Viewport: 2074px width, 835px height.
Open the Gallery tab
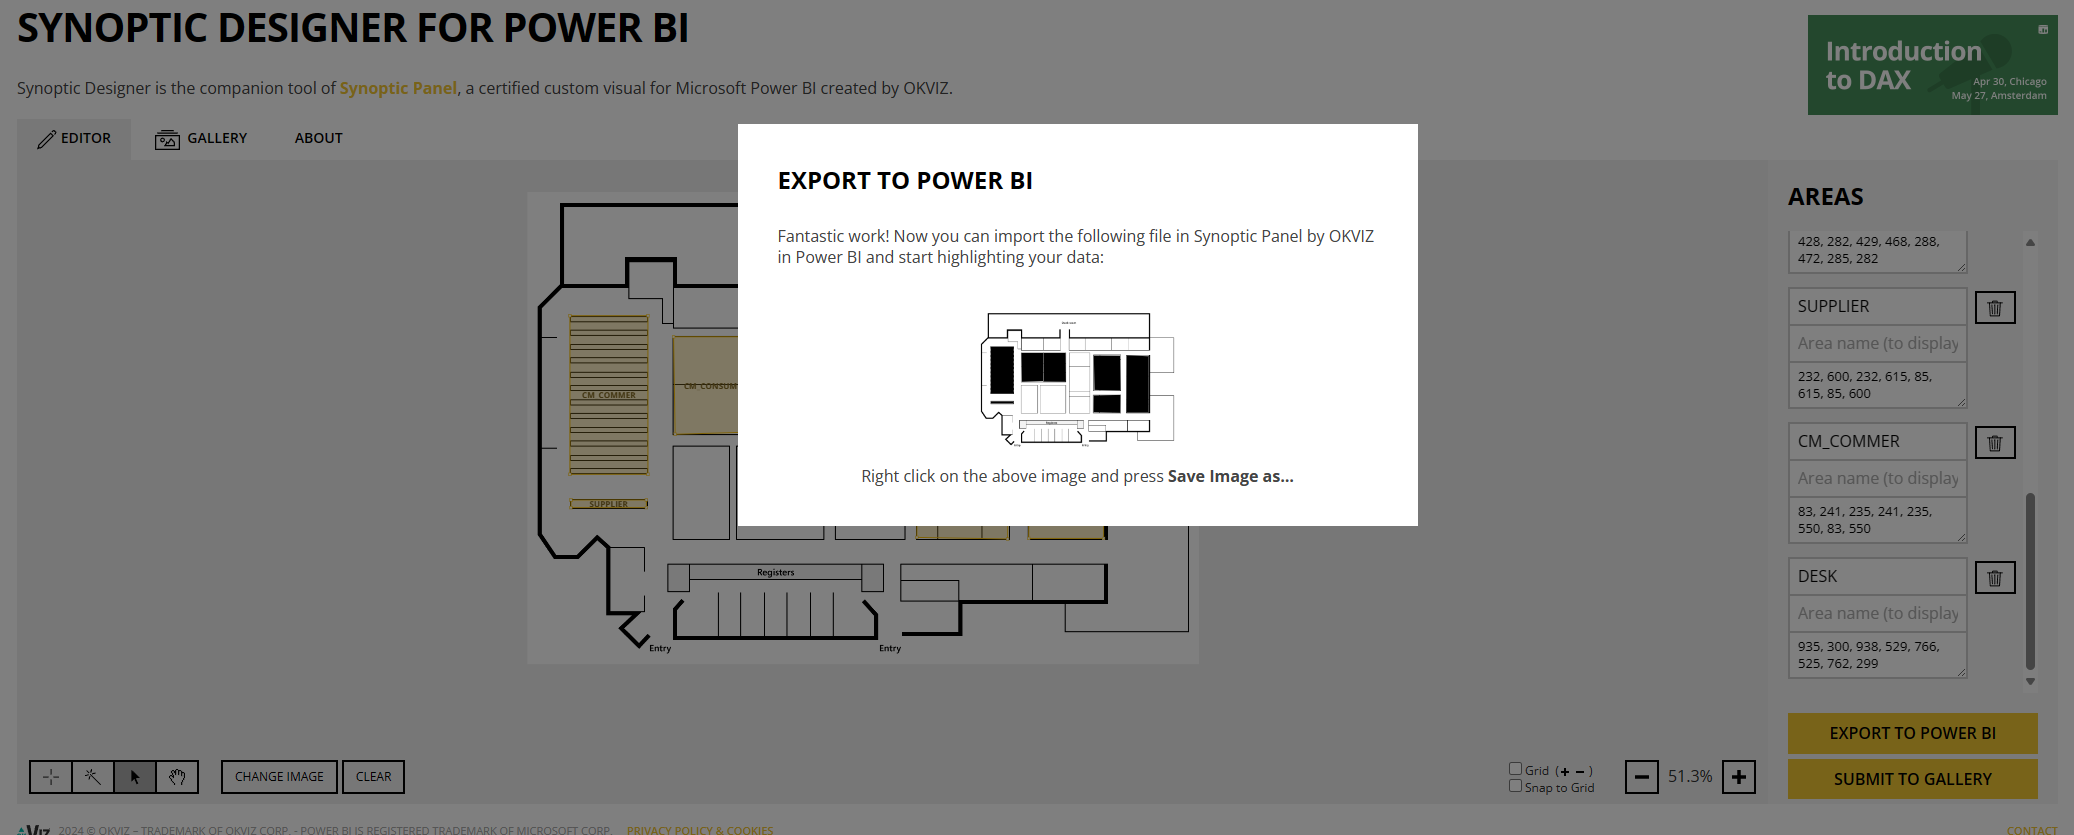point(201,139)
